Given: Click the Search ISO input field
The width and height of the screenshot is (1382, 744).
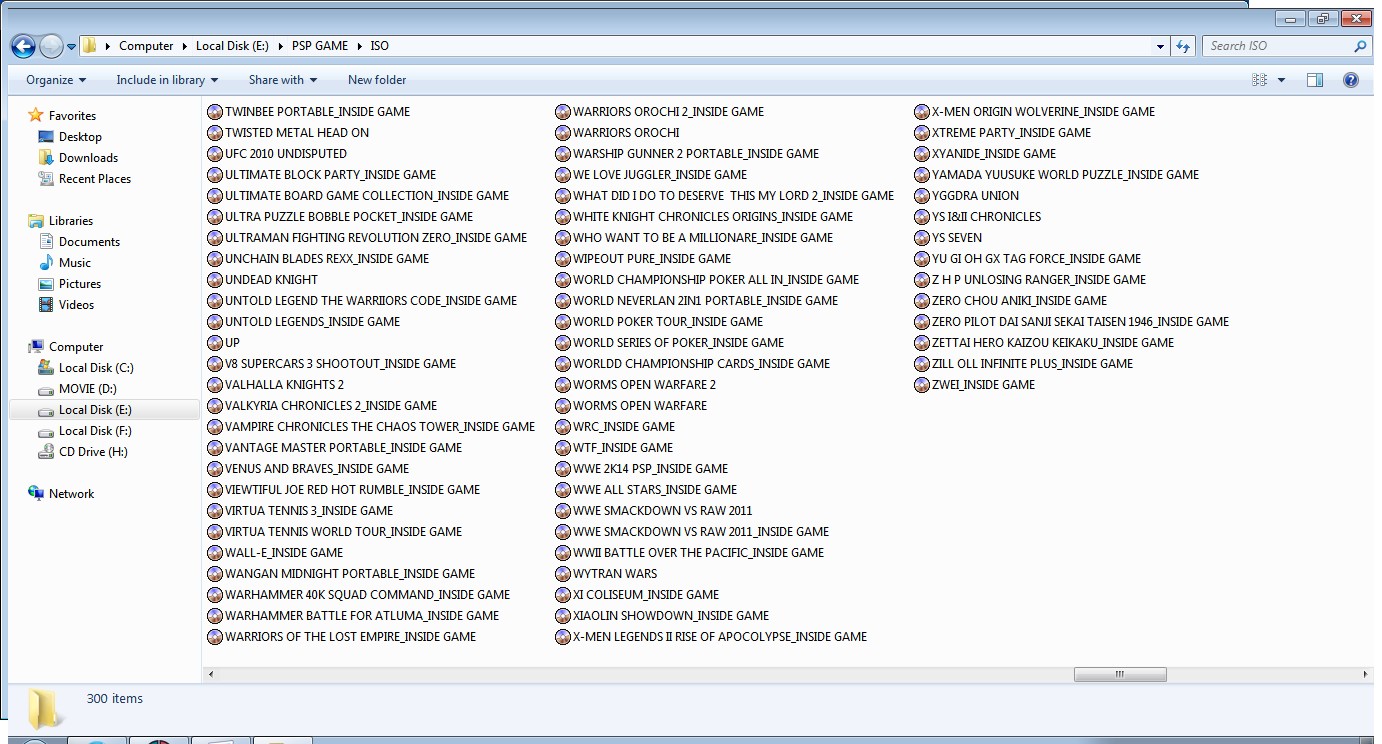Looking at the screenshot, I should tap(1276, 46).
